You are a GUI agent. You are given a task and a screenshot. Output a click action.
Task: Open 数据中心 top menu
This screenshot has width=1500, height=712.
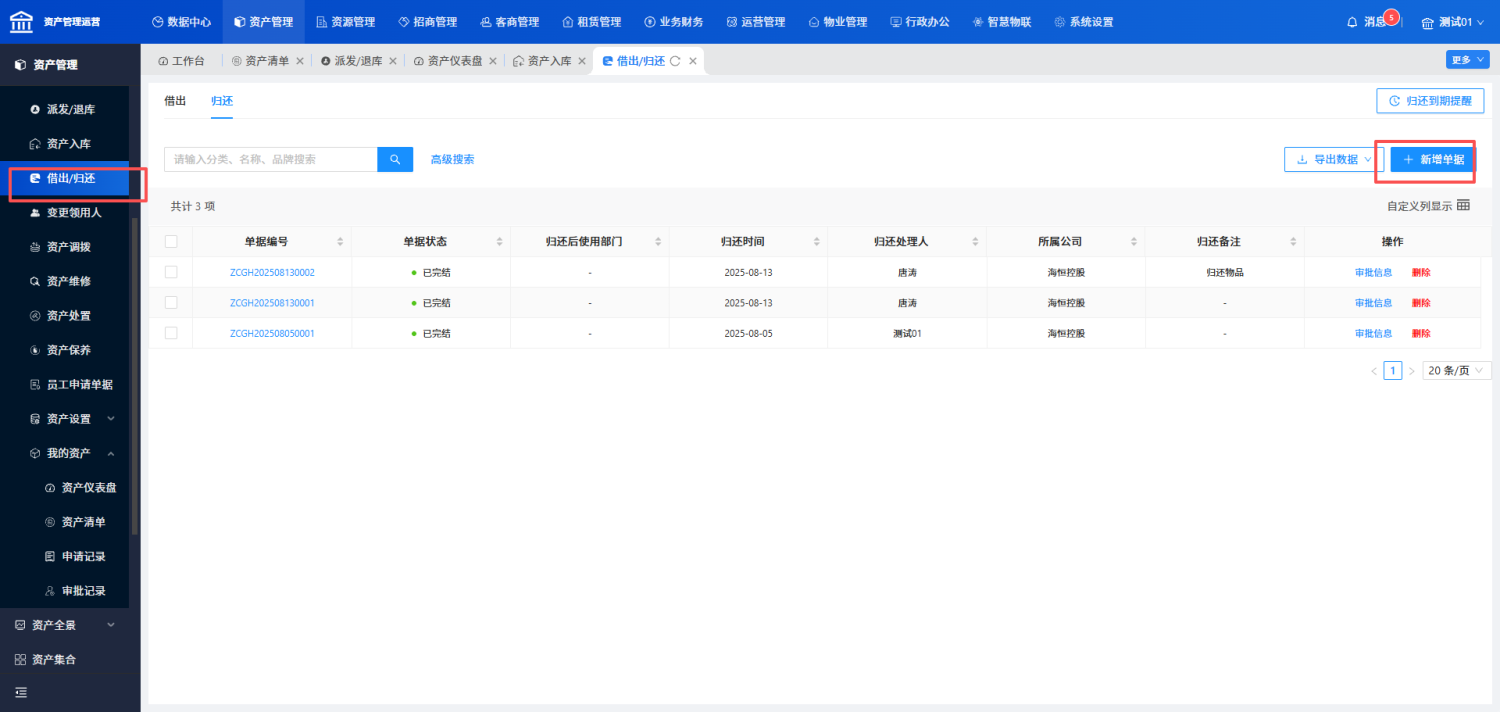(x=181, y=22)
